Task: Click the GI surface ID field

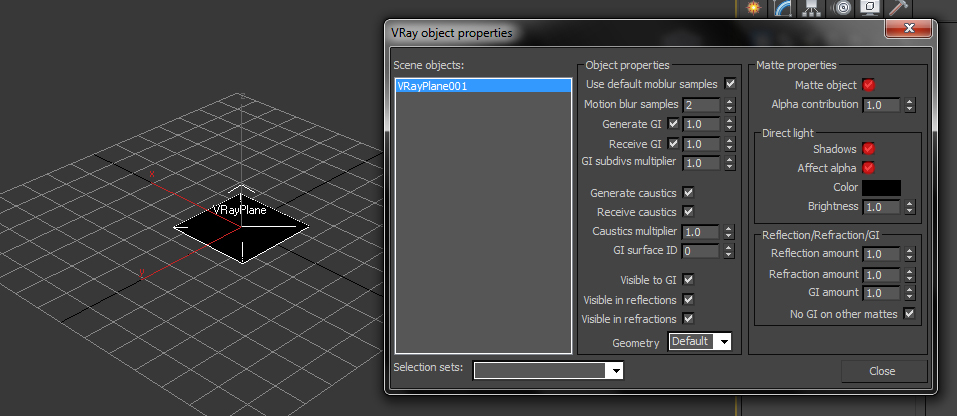Action: (701, 251)
